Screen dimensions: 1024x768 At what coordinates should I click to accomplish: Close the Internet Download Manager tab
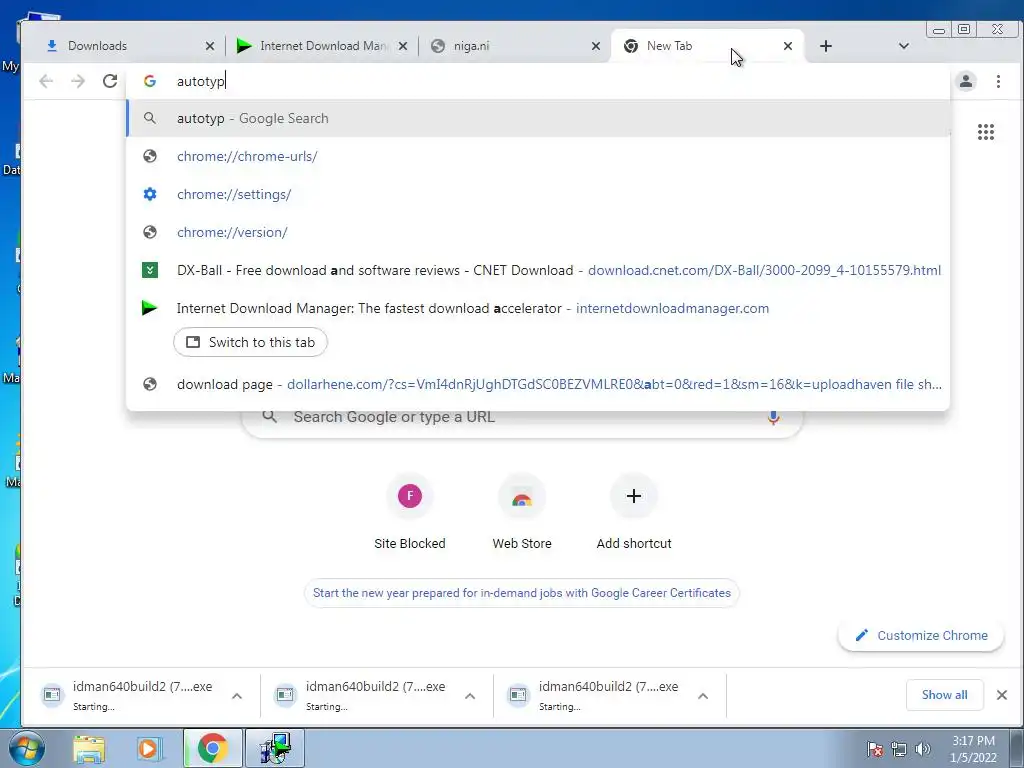(x=403, y=46)
